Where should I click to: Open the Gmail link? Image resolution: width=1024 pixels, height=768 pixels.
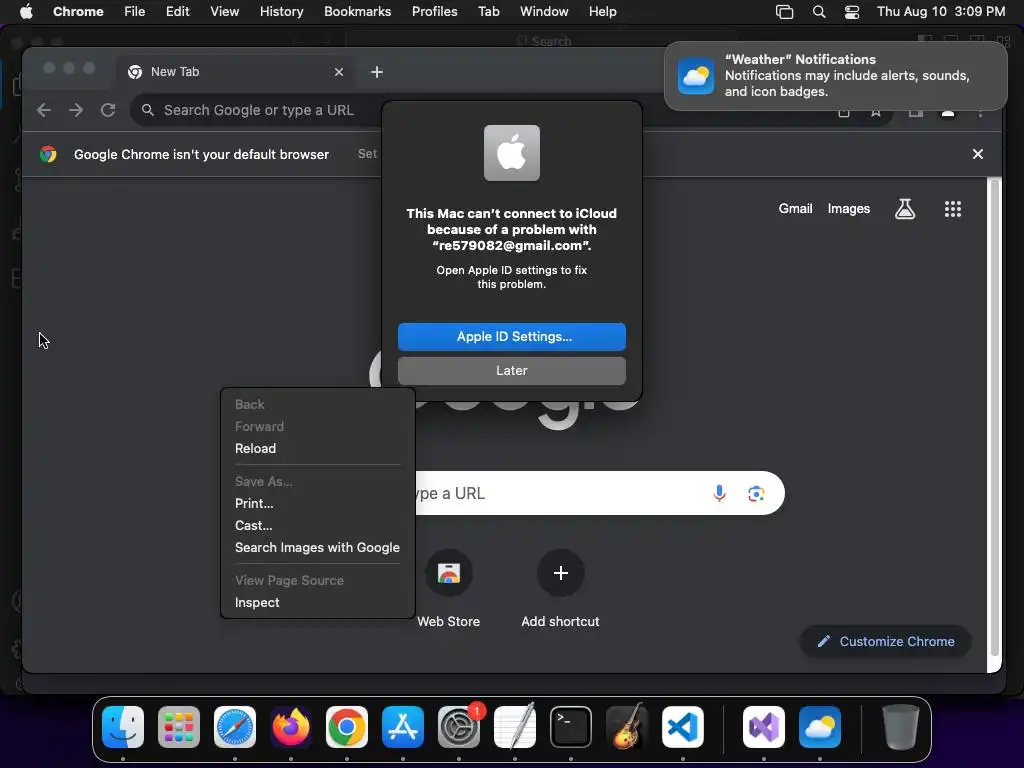795,209
